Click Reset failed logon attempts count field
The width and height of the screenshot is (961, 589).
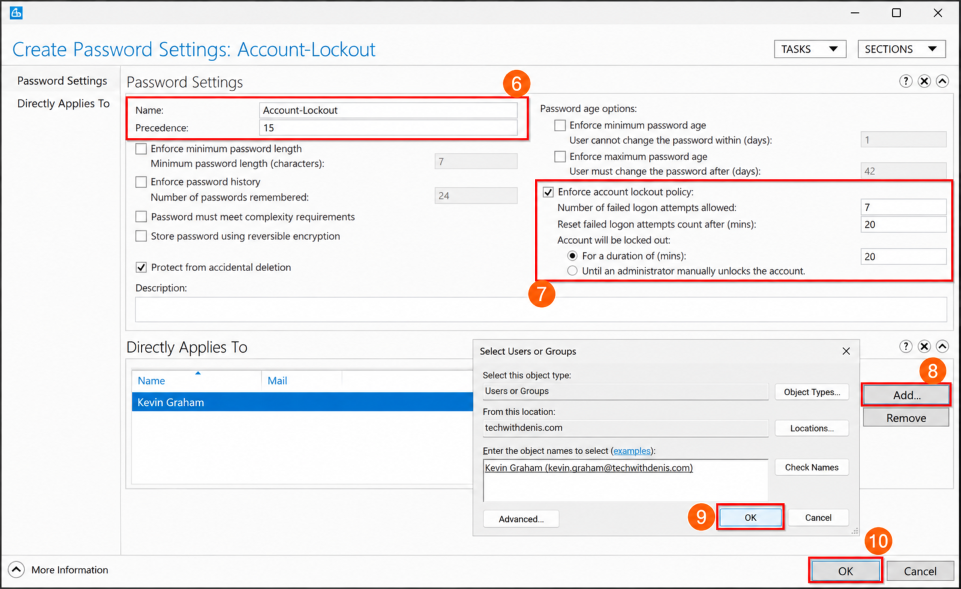pyautogui.click(x=903, y=224)
